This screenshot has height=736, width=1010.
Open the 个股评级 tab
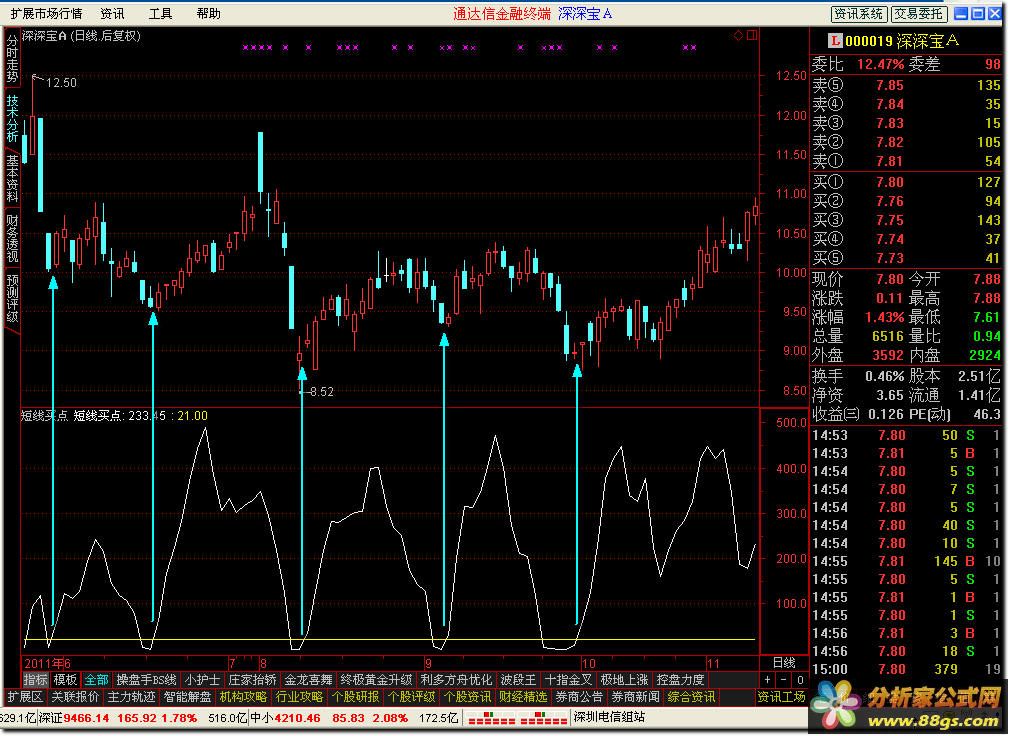tap(412, 697)
